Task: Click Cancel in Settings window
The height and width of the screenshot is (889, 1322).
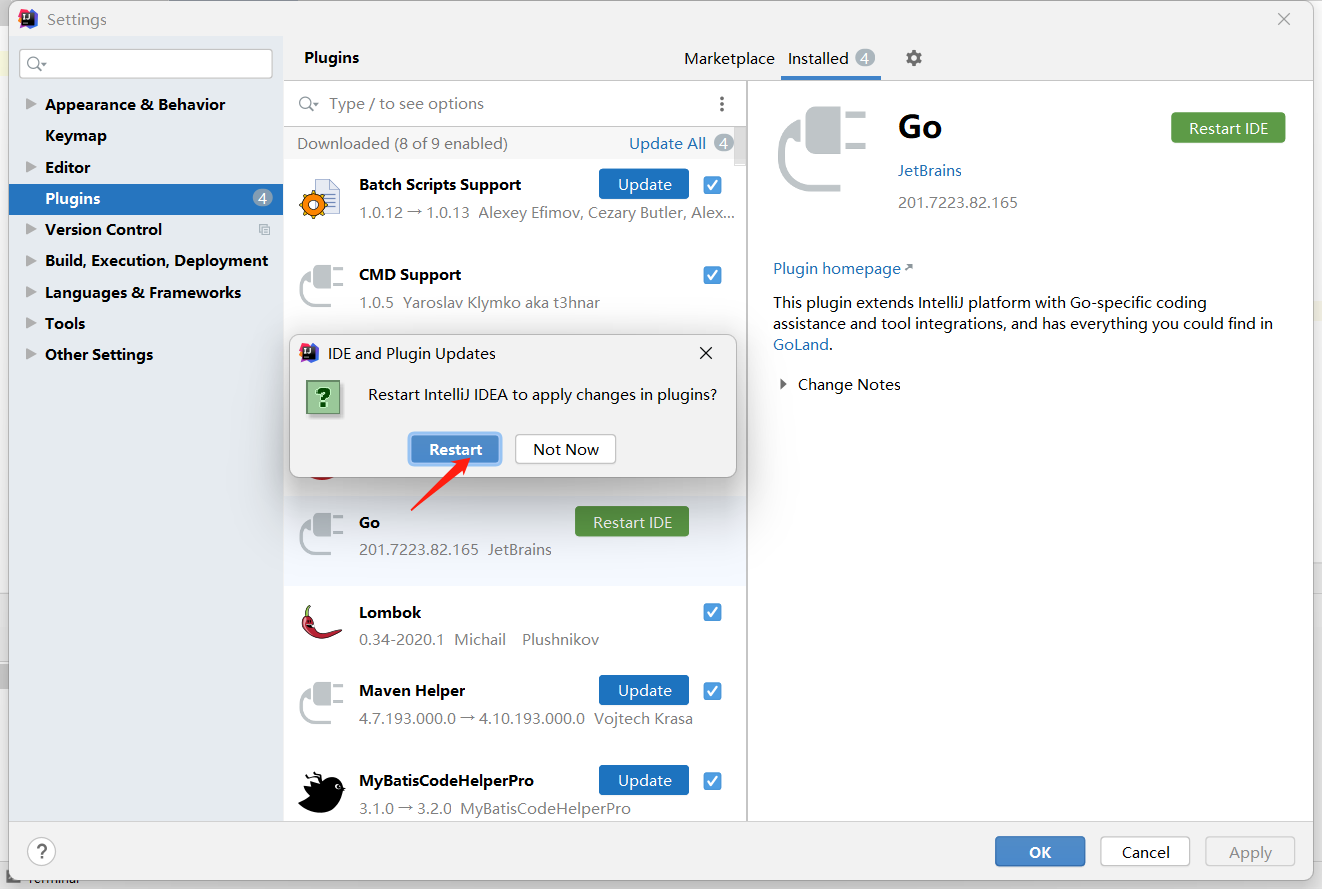Action: coord(1145,852)
